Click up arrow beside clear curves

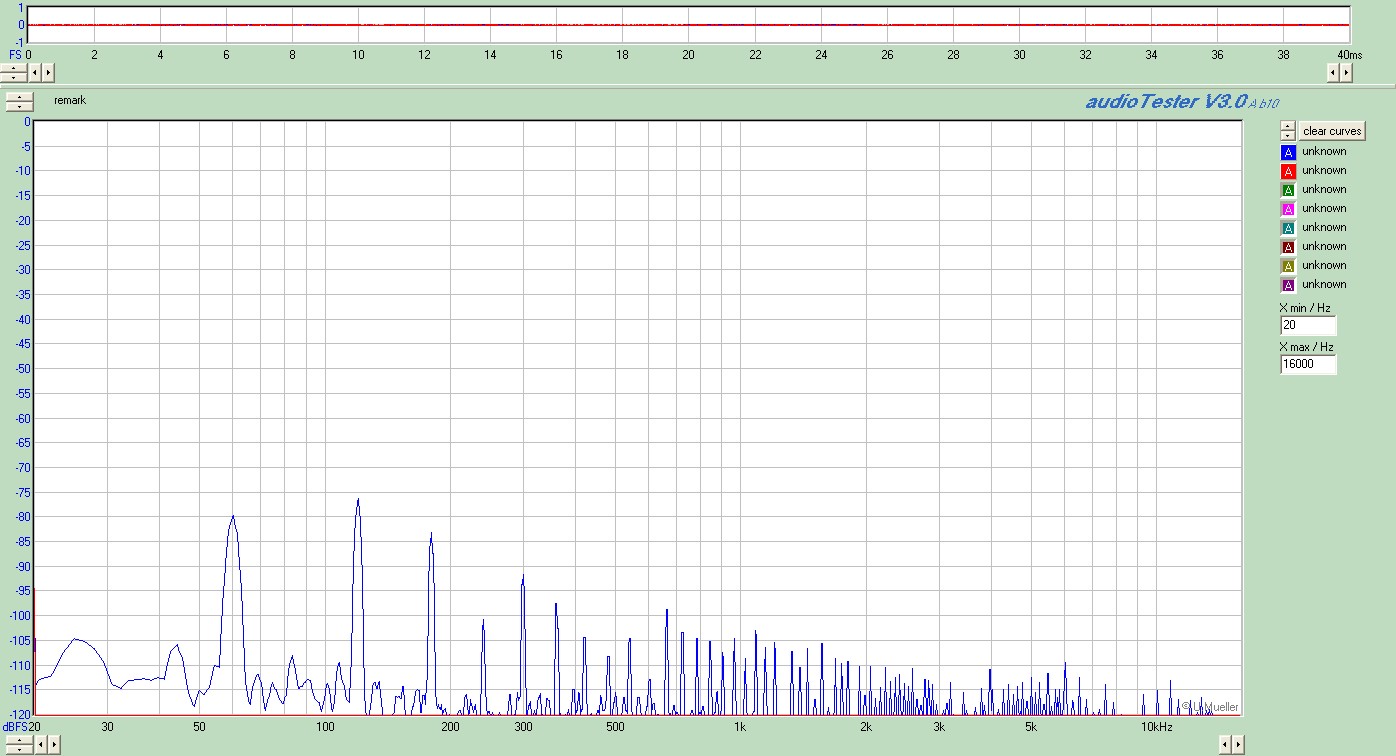1287,127
